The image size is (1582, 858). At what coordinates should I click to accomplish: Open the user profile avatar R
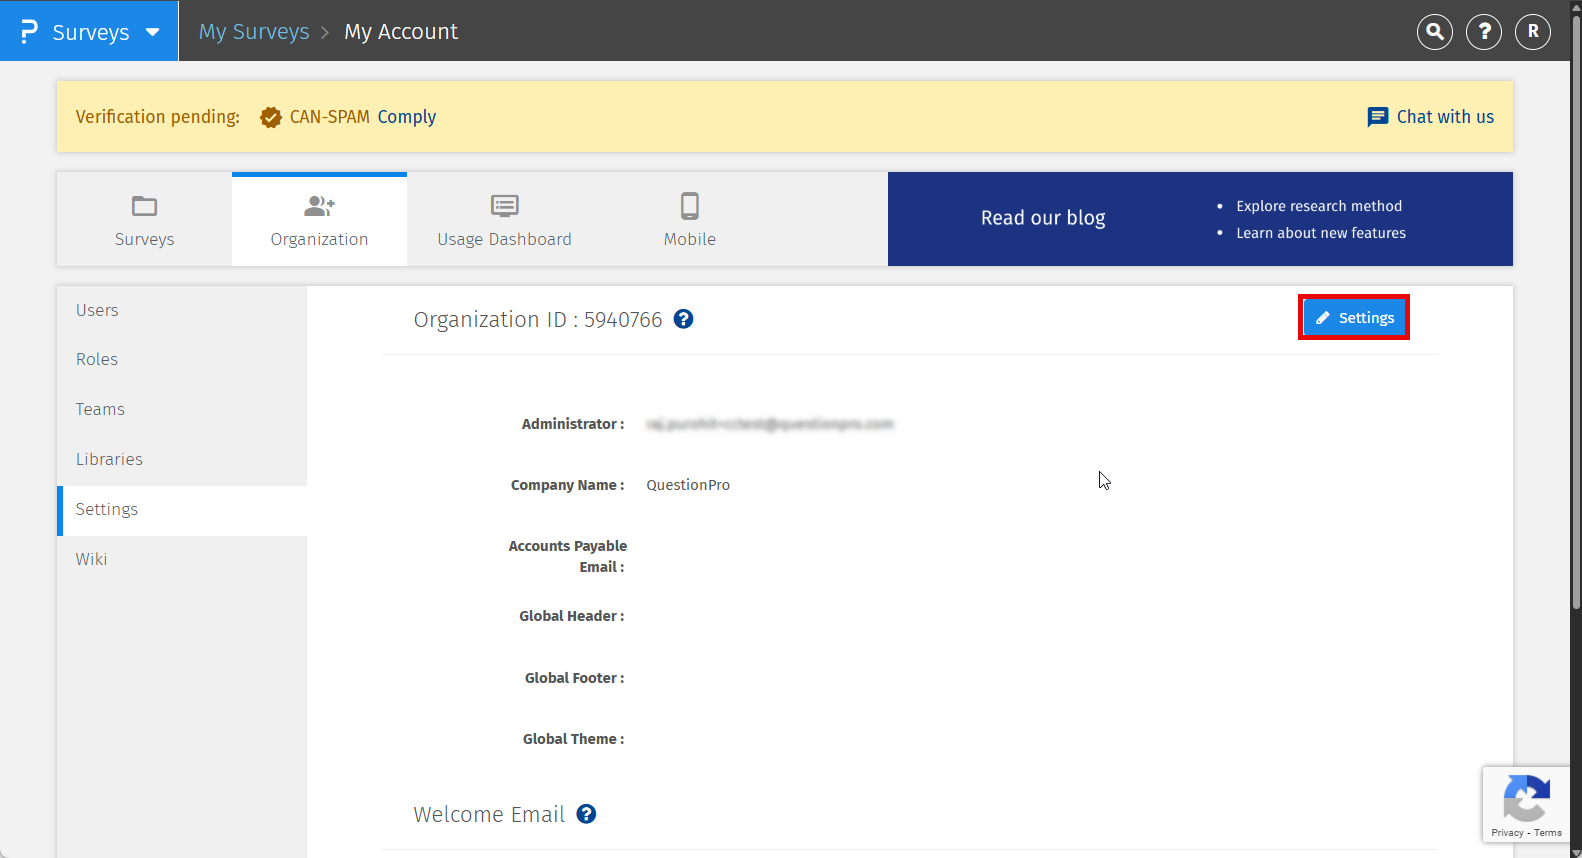coord(1532,32)
